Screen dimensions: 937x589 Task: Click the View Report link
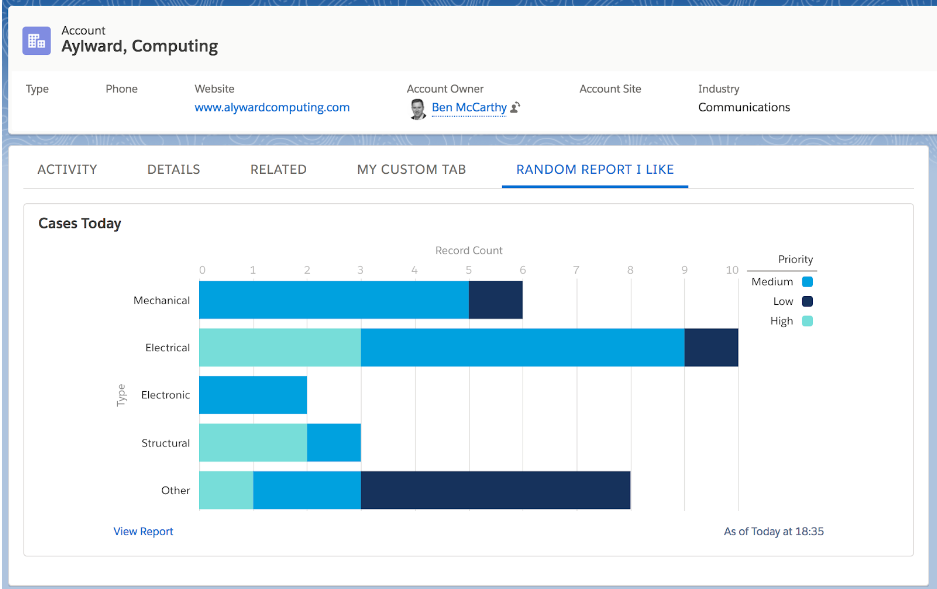(143, 532)
